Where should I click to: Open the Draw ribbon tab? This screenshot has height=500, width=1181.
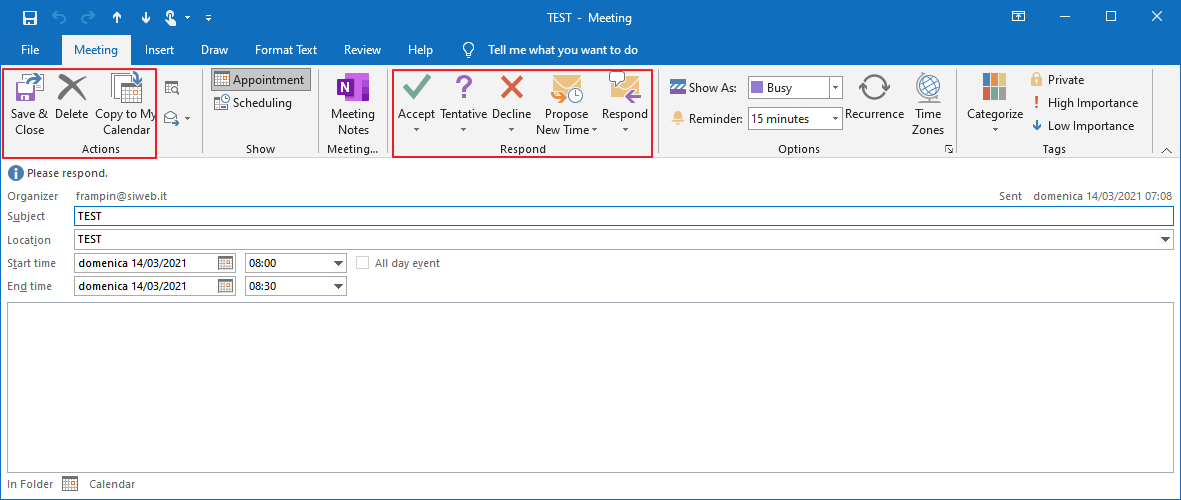coord(215,50)
